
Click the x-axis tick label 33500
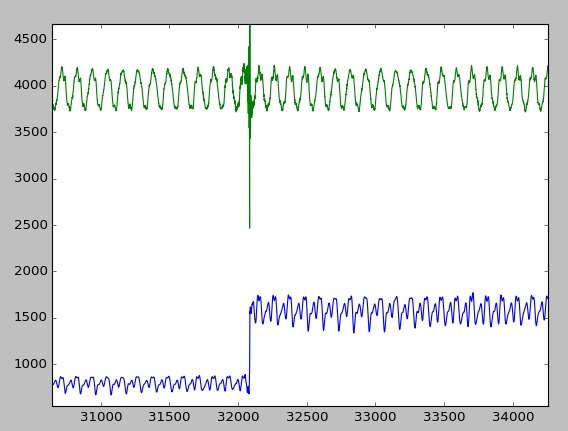coord(444,417)
